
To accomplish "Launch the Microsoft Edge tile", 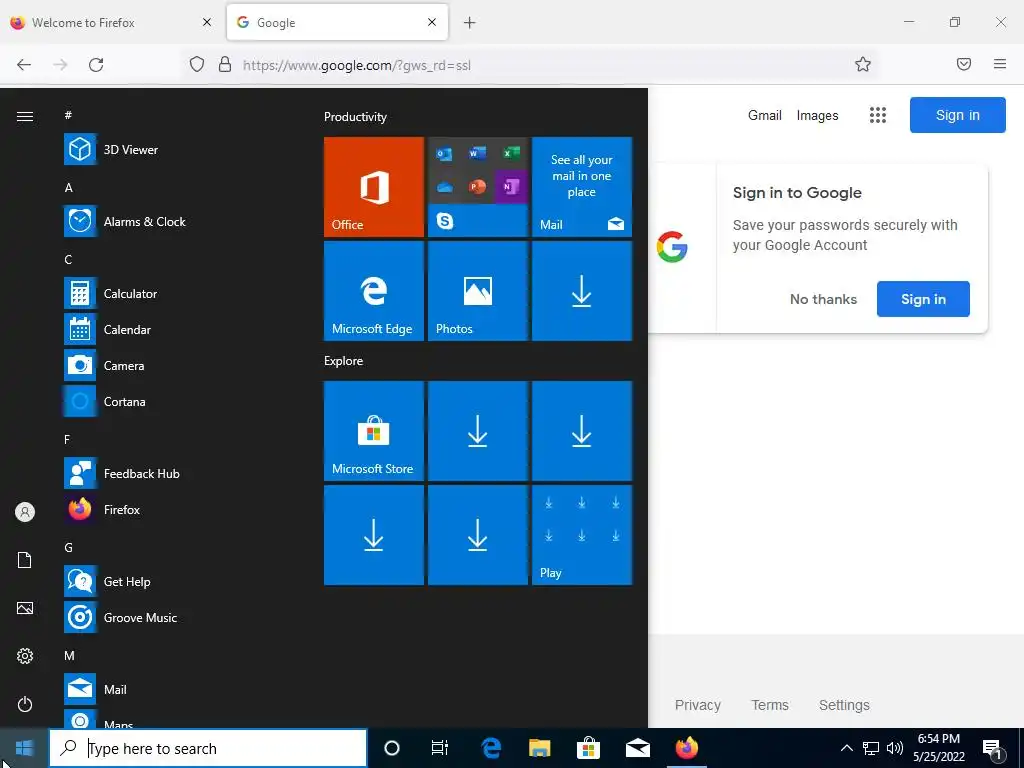I will coord(374,291).
